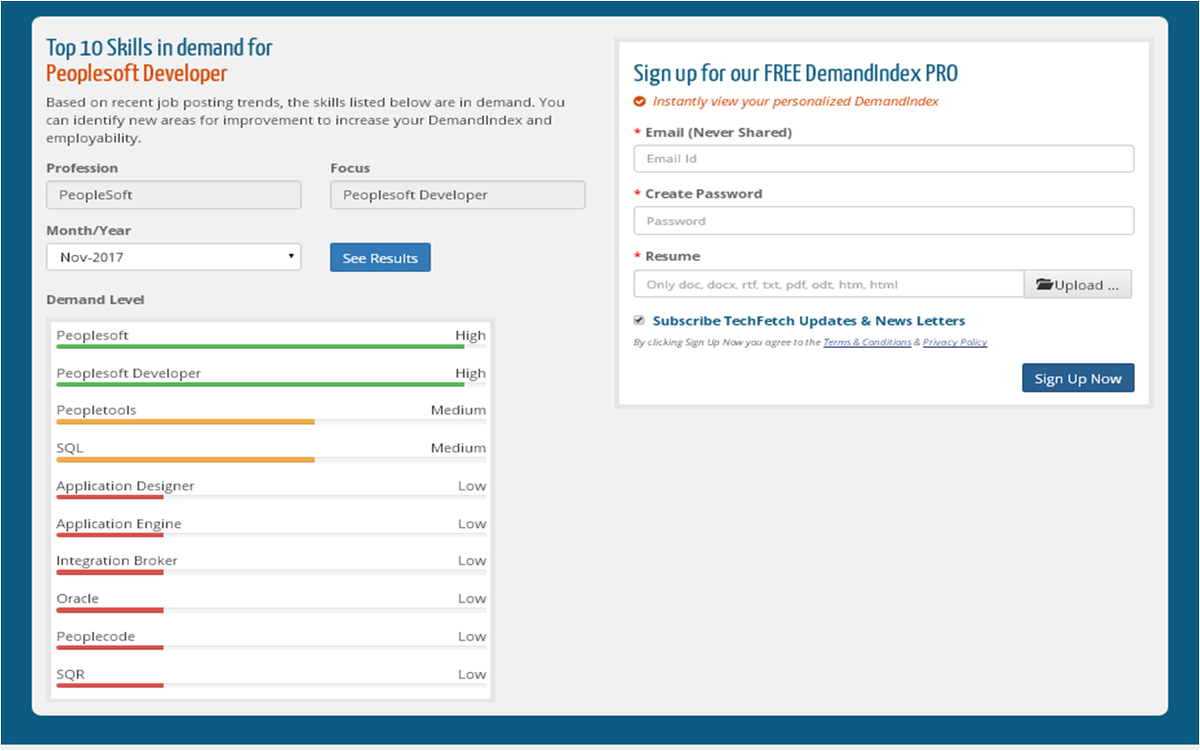Click the SQL orange demand bar

point(185,460)
